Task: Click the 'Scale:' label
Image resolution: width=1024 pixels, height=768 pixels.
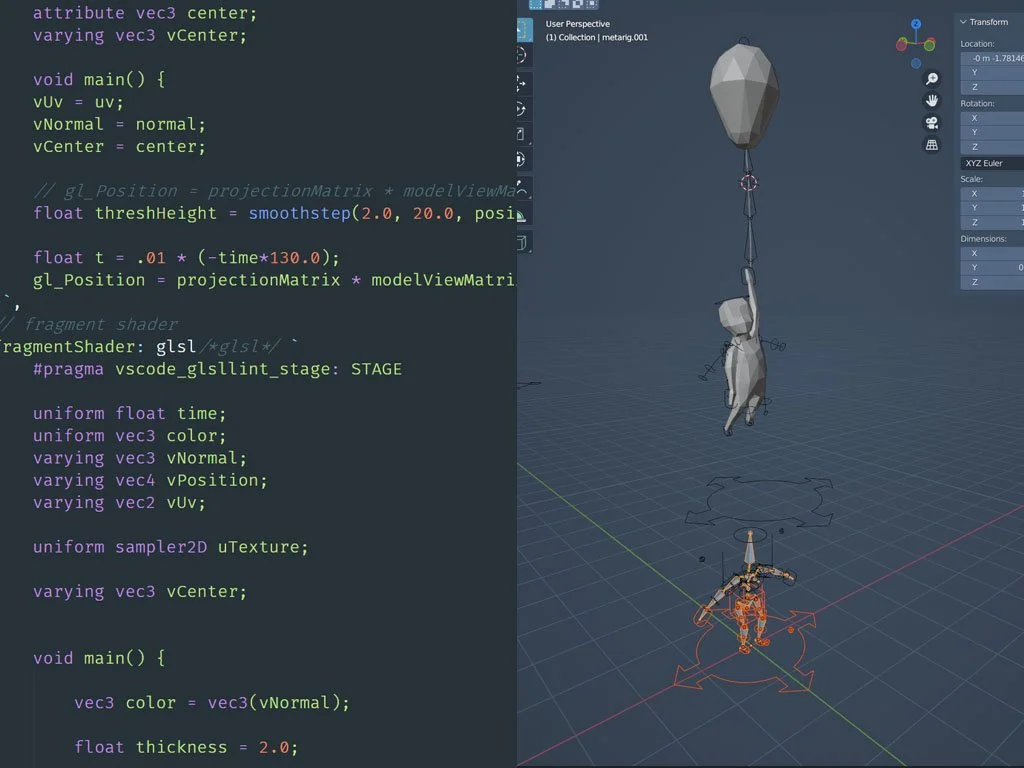Action: point(971,179)
